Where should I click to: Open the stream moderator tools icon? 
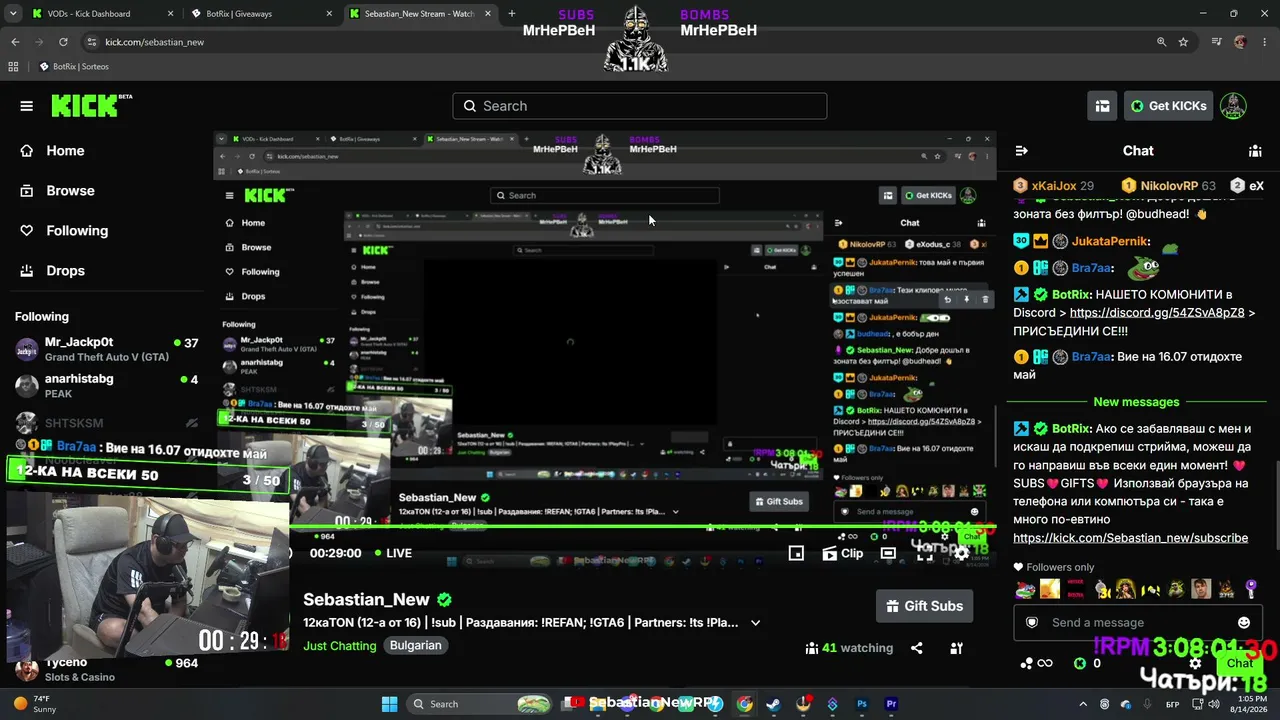[956, 648]
